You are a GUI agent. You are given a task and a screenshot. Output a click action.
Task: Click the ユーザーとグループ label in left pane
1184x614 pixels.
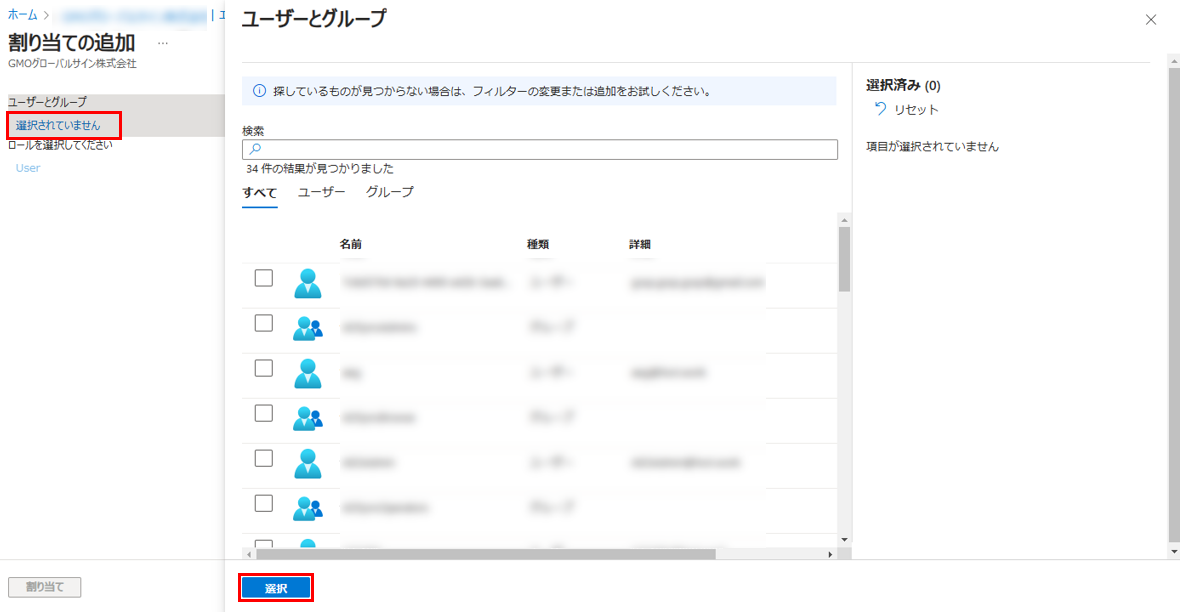tap(47, 101)
